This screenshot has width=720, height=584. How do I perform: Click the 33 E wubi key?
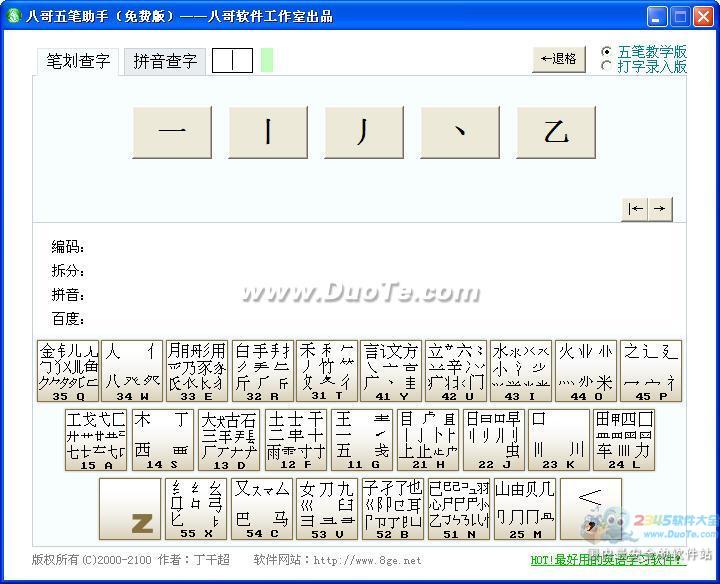click(x=197, y=371)
